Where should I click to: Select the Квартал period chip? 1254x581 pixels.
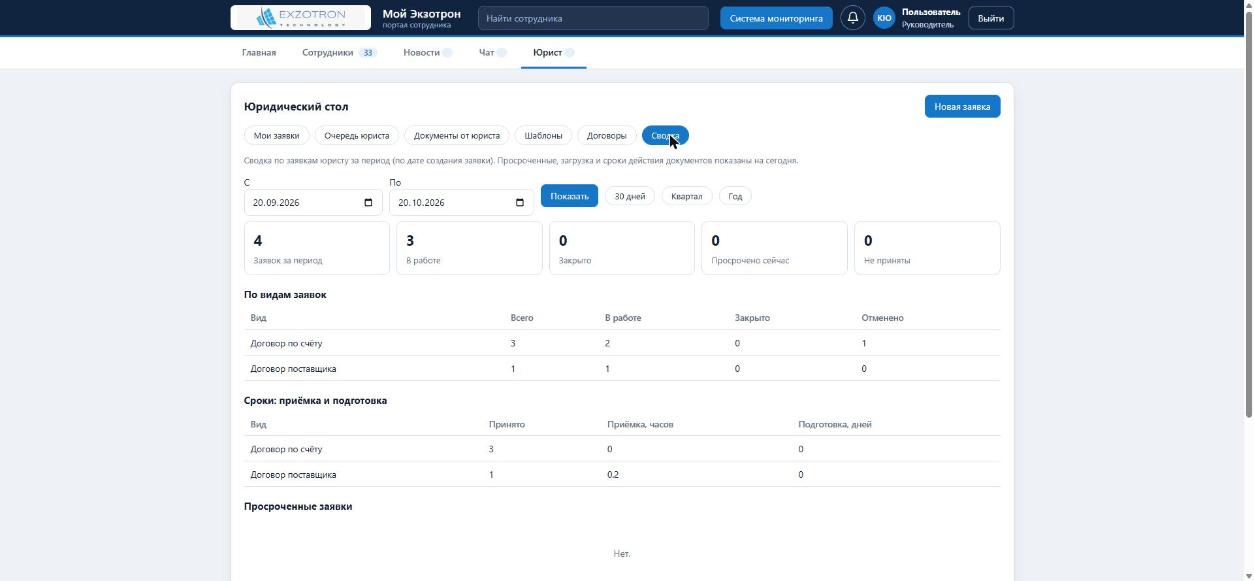click(x=687, y=196)
